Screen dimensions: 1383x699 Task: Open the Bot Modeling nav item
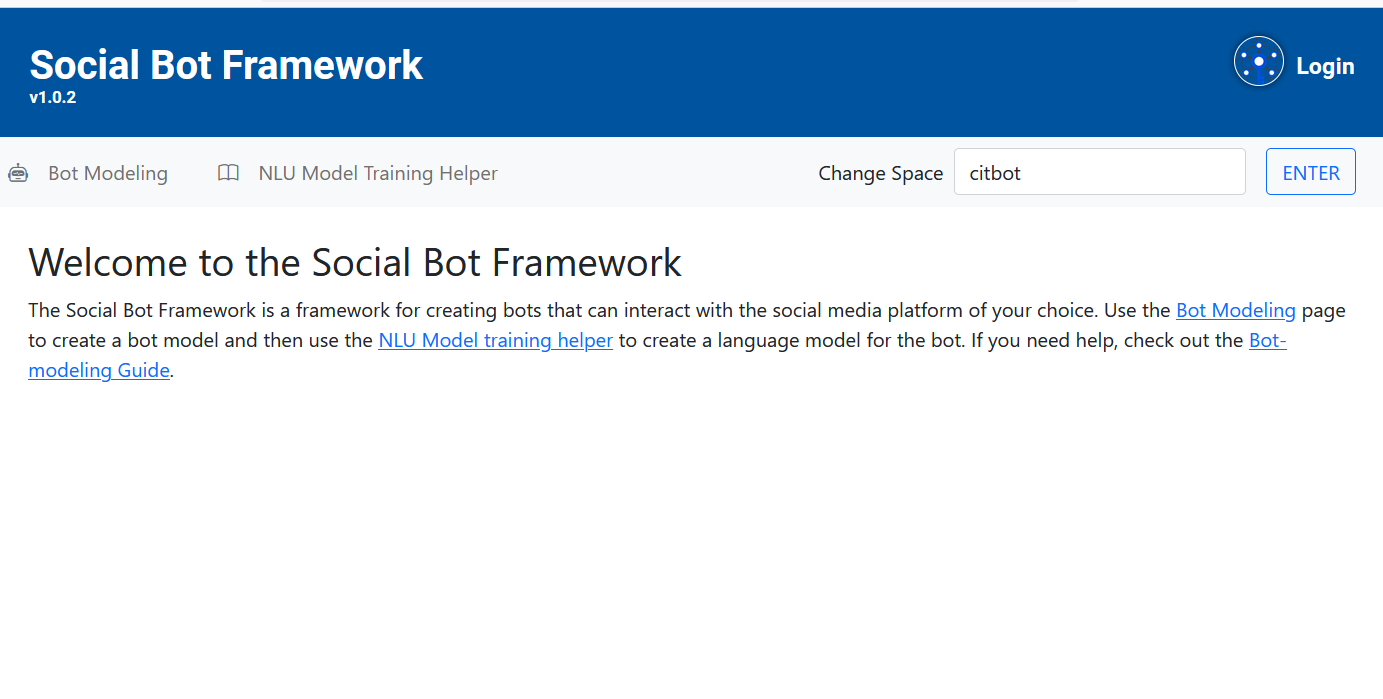tap(108, 173)
